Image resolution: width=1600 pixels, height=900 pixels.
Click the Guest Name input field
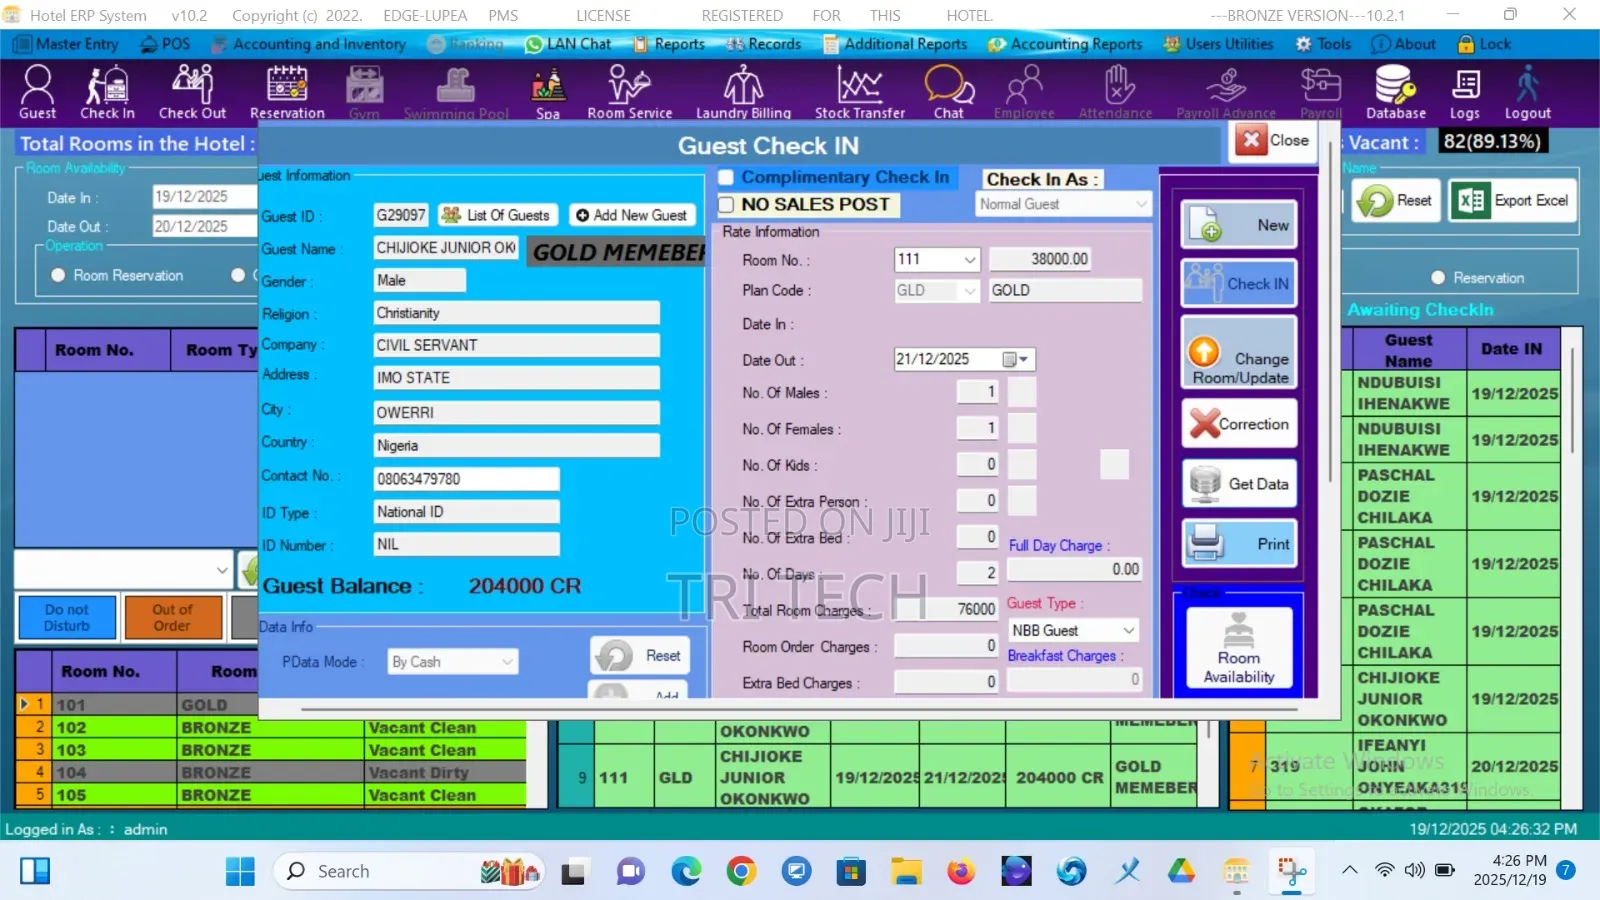tap(446, 248)
